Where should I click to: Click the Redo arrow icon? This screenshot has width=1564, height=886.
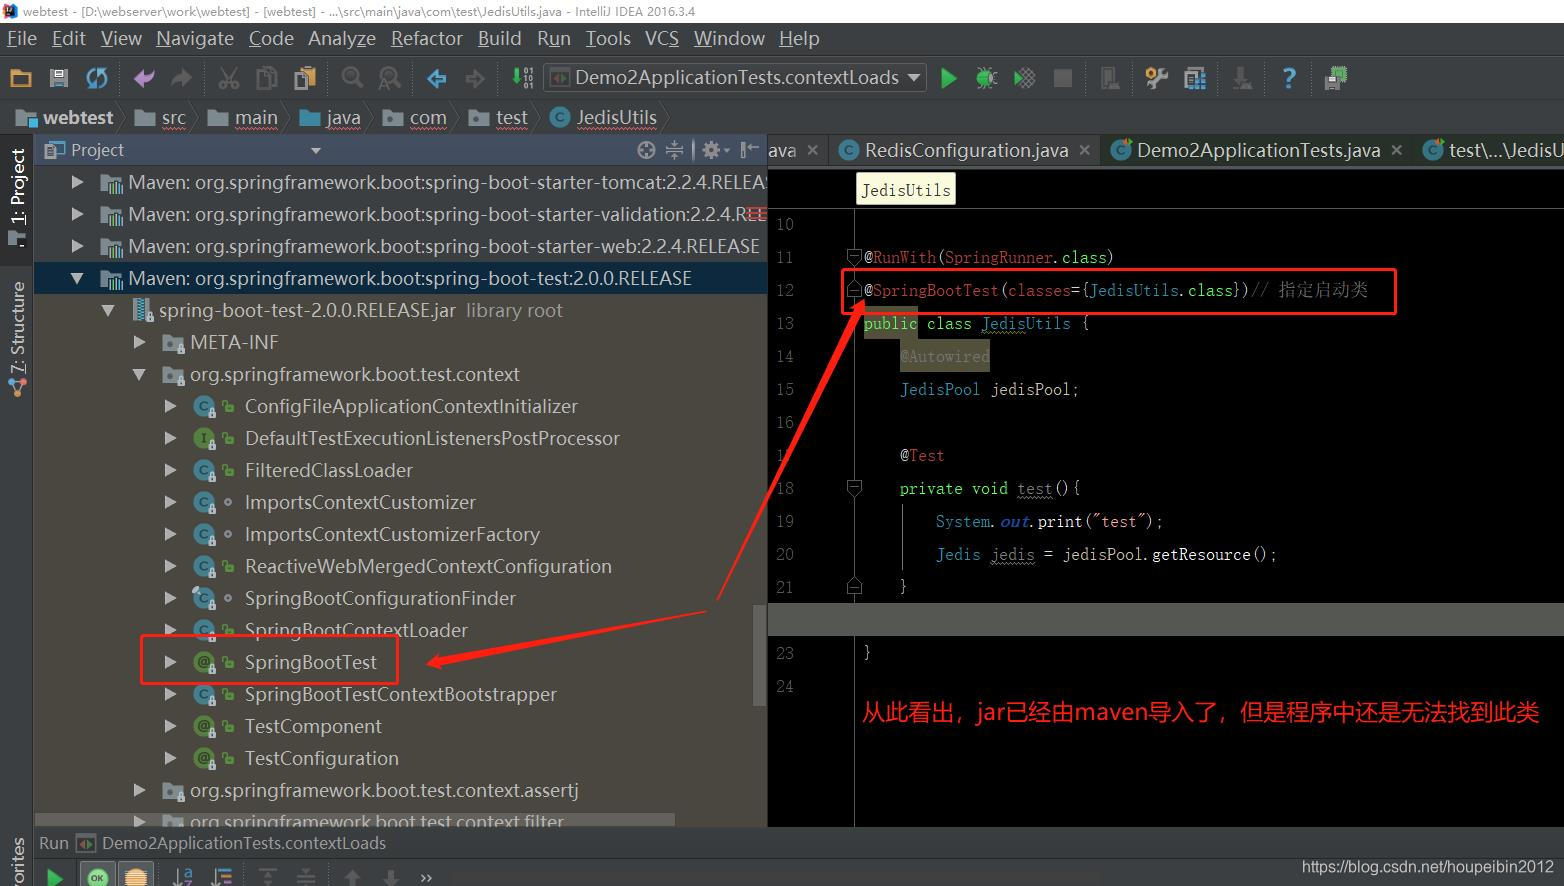(x=182, y=78)
